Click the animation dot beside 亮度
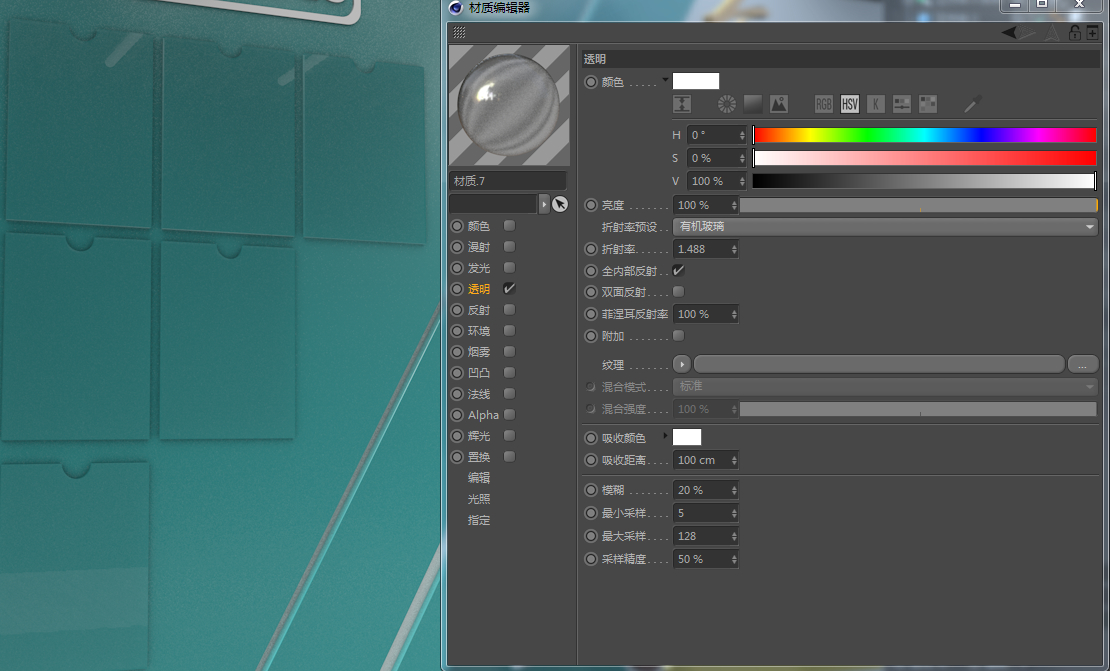Viewport: 1110px width, 671px height. click(591, 205)
